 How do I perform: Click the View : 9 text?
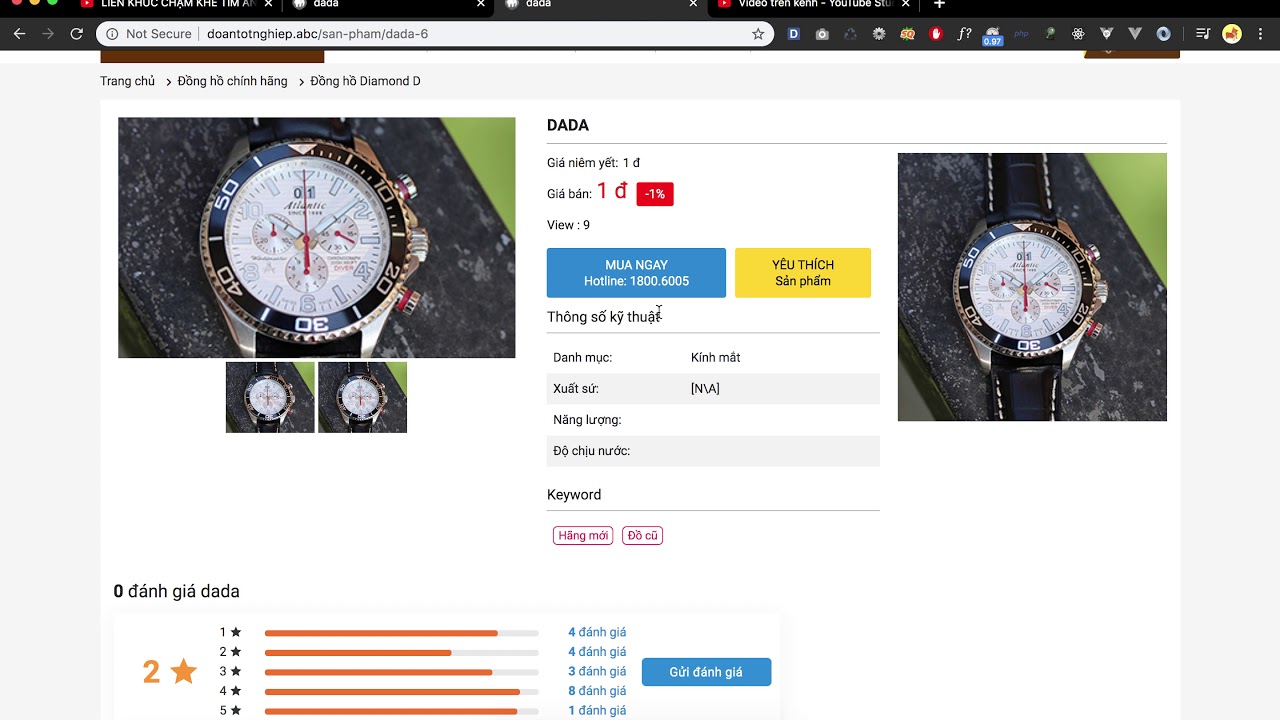[x=568, y=225]
